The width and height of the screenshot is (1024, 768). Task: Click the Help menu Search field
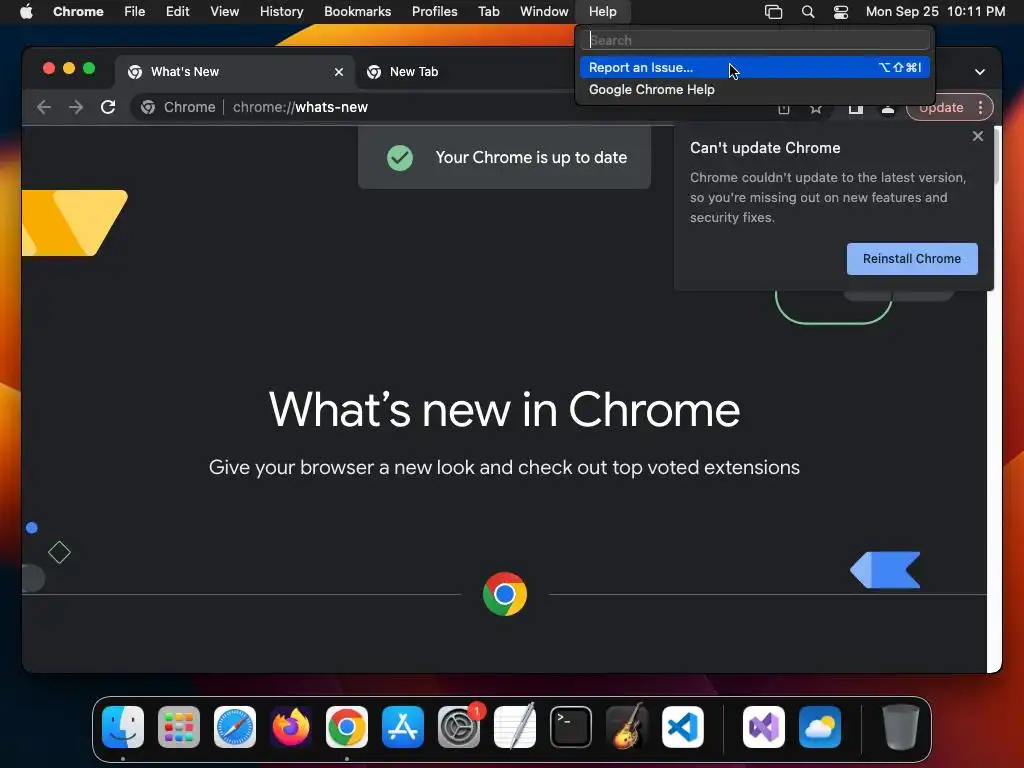tap(756, 40)
